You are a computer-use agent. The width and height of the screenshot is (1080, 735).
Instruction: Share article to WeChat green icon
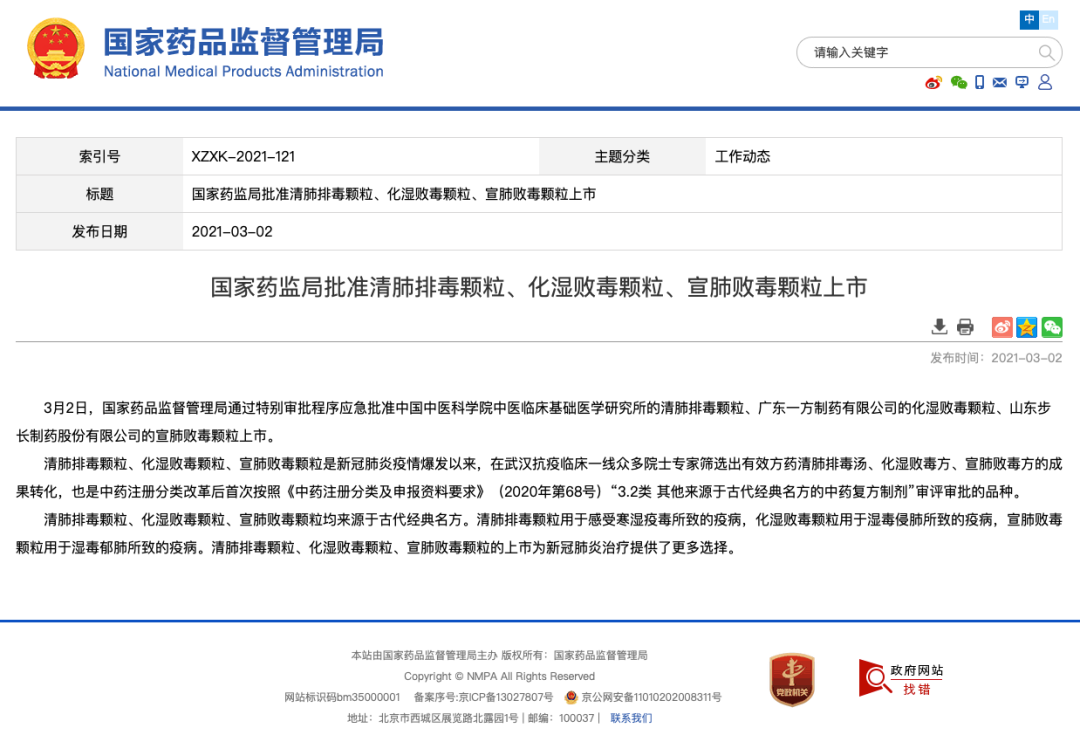click(x=1052, y=327)
